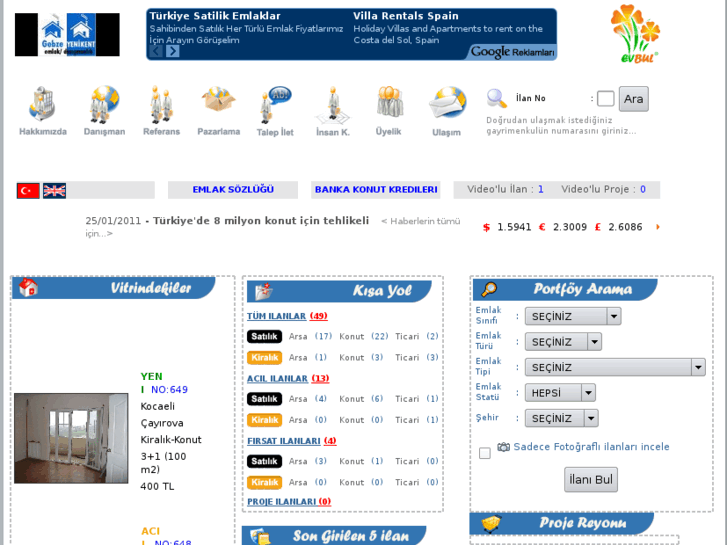Open Video'lu İlan count 1
The height and width of the screenshot is (545, 727).
(541, 189)
